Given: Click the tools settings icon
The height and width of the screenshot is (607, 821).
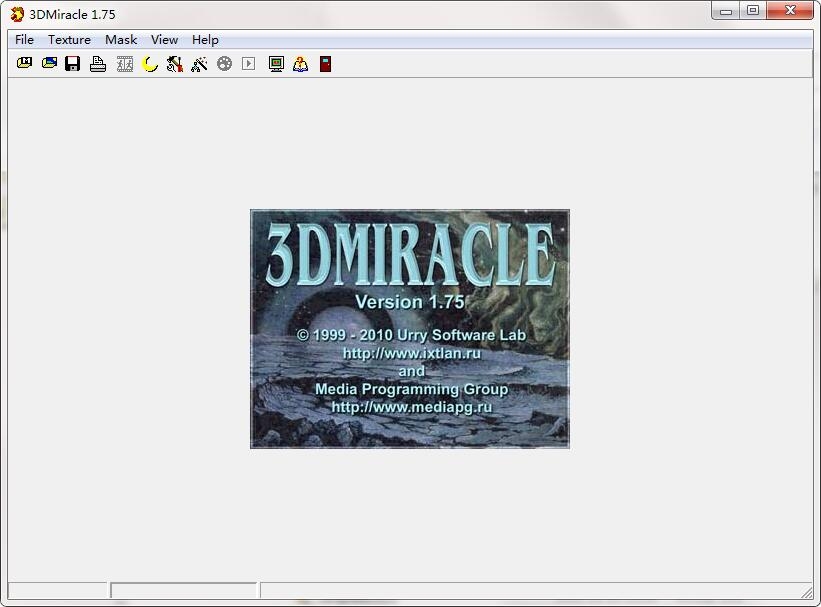Looking at the screenshot, I should click(x=175, y=64).
